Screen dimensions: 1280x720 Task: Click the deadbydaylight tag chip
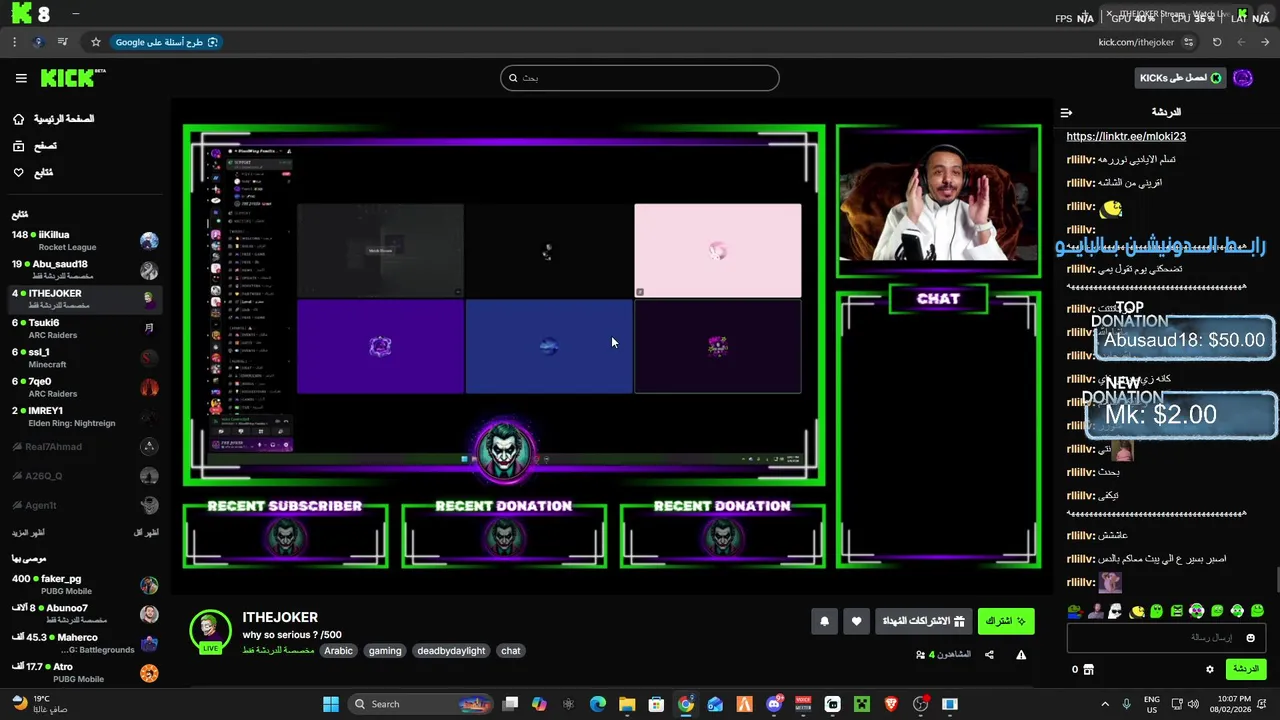(x=451, y=651)
